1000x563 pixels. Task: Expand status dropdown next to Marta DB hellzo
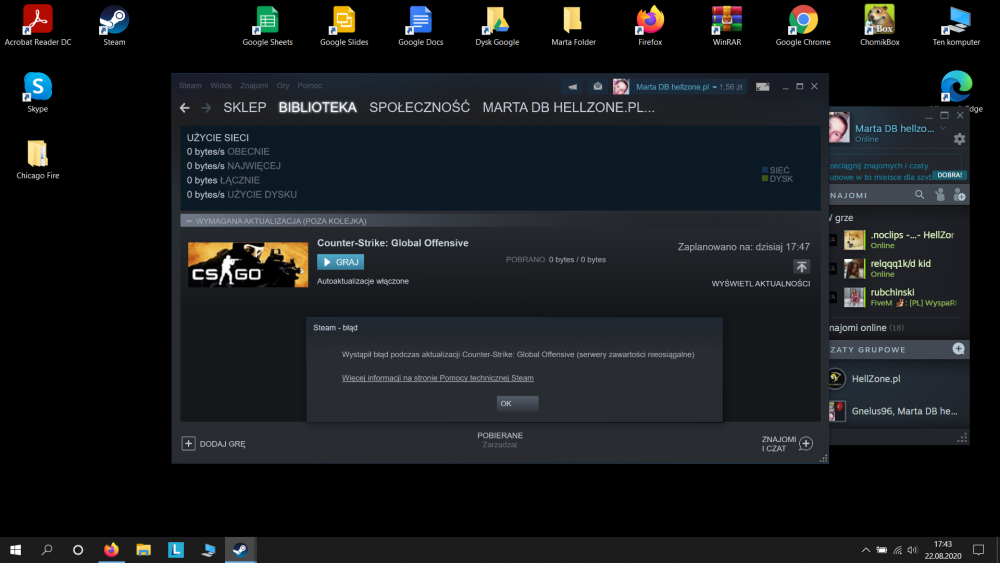[x=943, y=128]
